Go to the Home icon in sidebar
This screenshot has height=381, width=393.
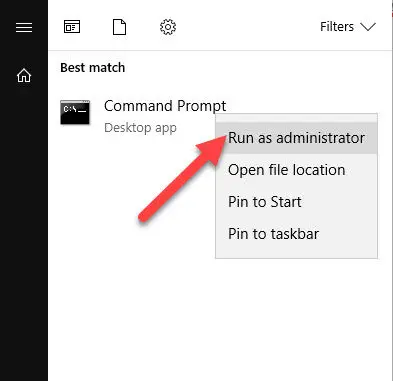pos(24,75)
